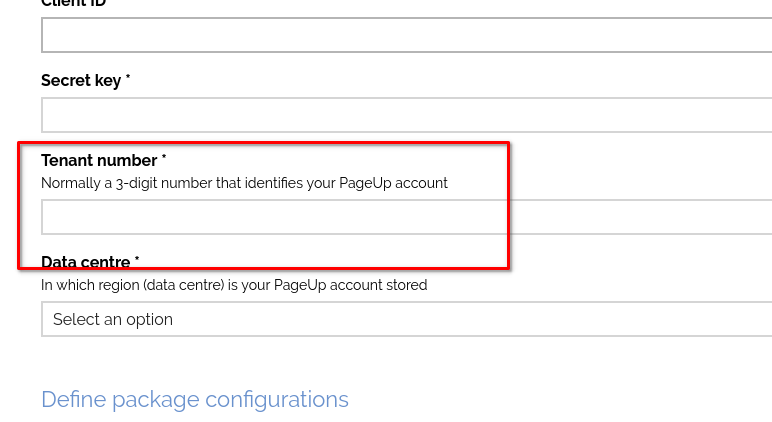
Task: Click the "Data centre" field label
Action: [x=86, y=262]
